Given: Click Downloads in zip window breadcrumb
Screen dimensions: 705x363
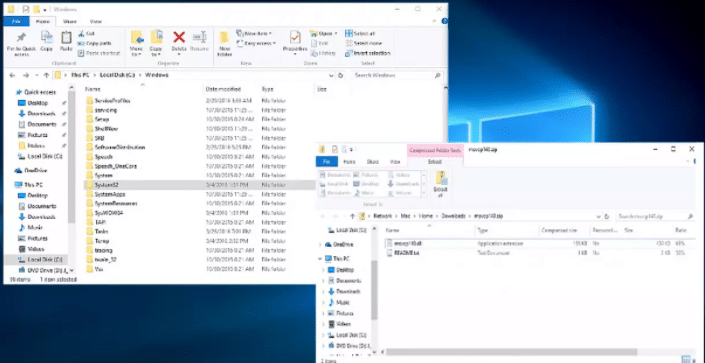Looking at the screenshot, I should (x=453, y=216).
